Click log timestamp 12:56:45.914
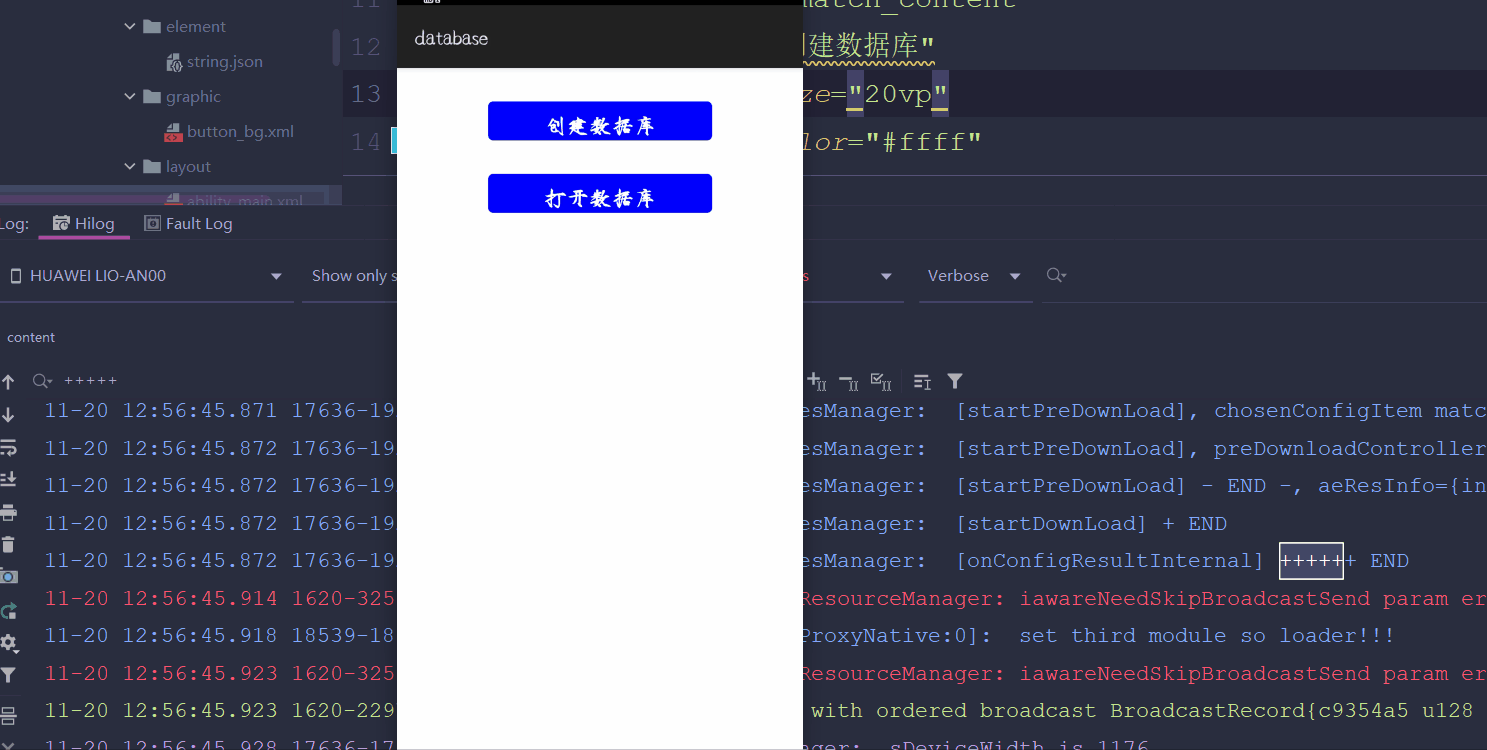1487x750 pixels. [x=200, y=599]
